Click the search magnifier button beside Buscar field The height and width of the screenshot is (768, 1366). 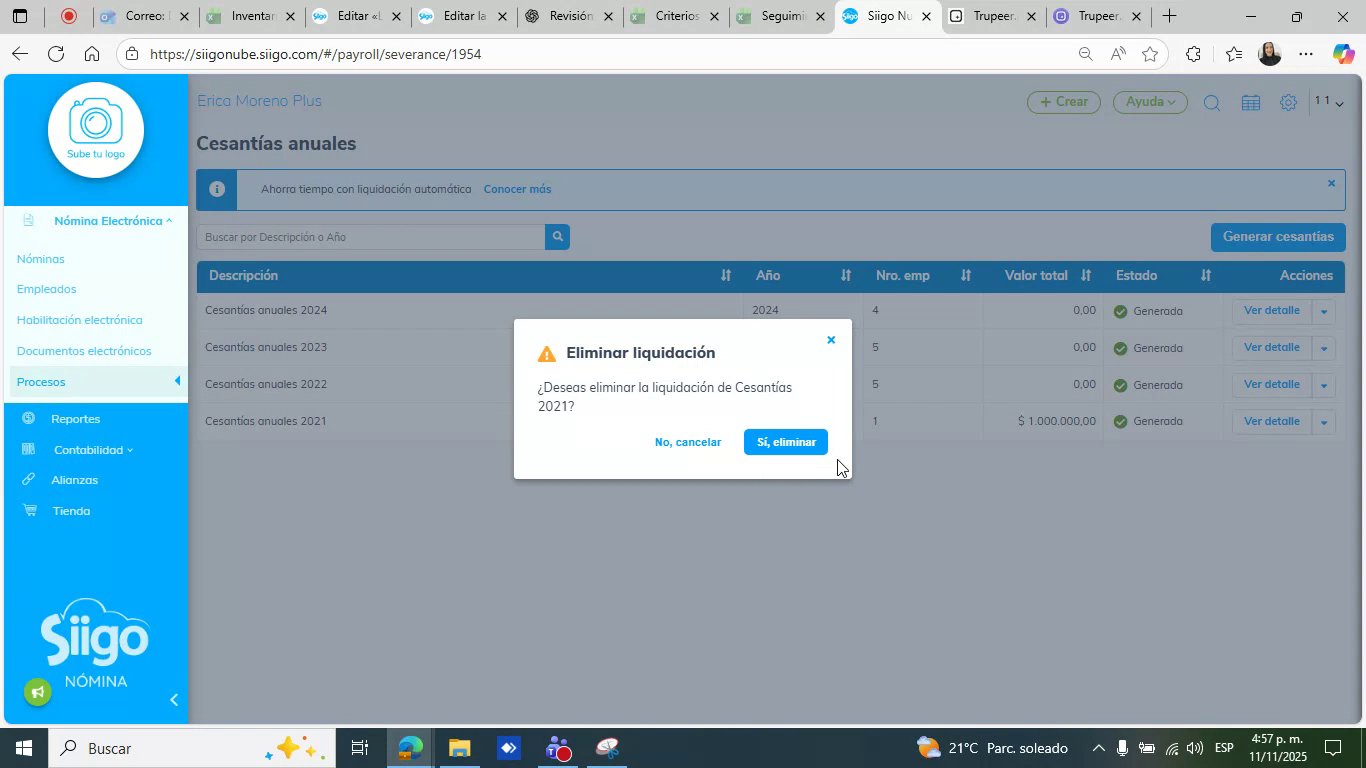(558, 237)
